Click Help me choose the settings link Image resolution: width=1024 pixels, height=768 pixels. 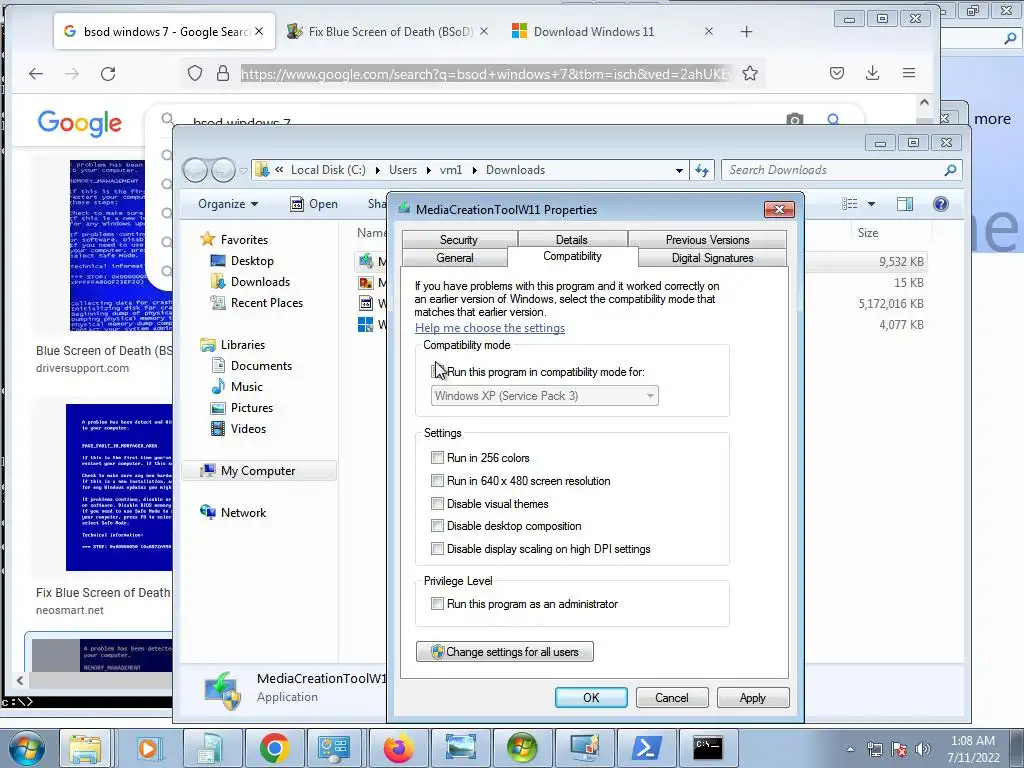click(490, 328)
